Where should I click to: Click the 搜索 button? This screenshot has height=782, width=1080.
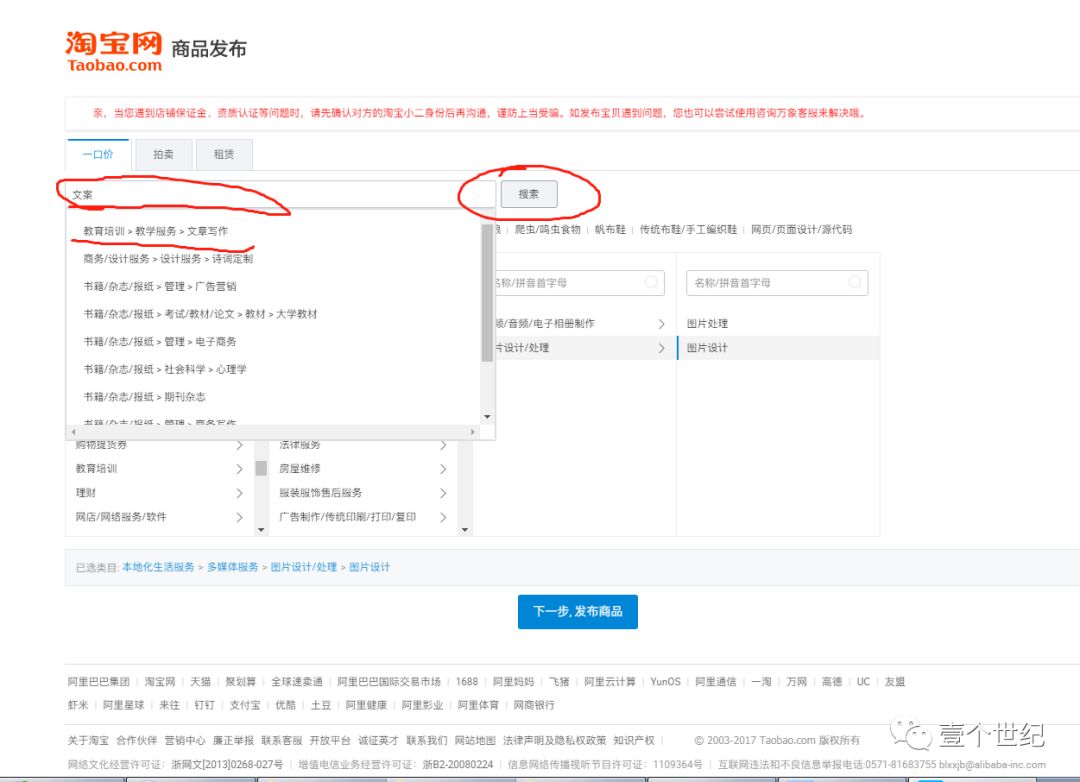coord(529,194)
